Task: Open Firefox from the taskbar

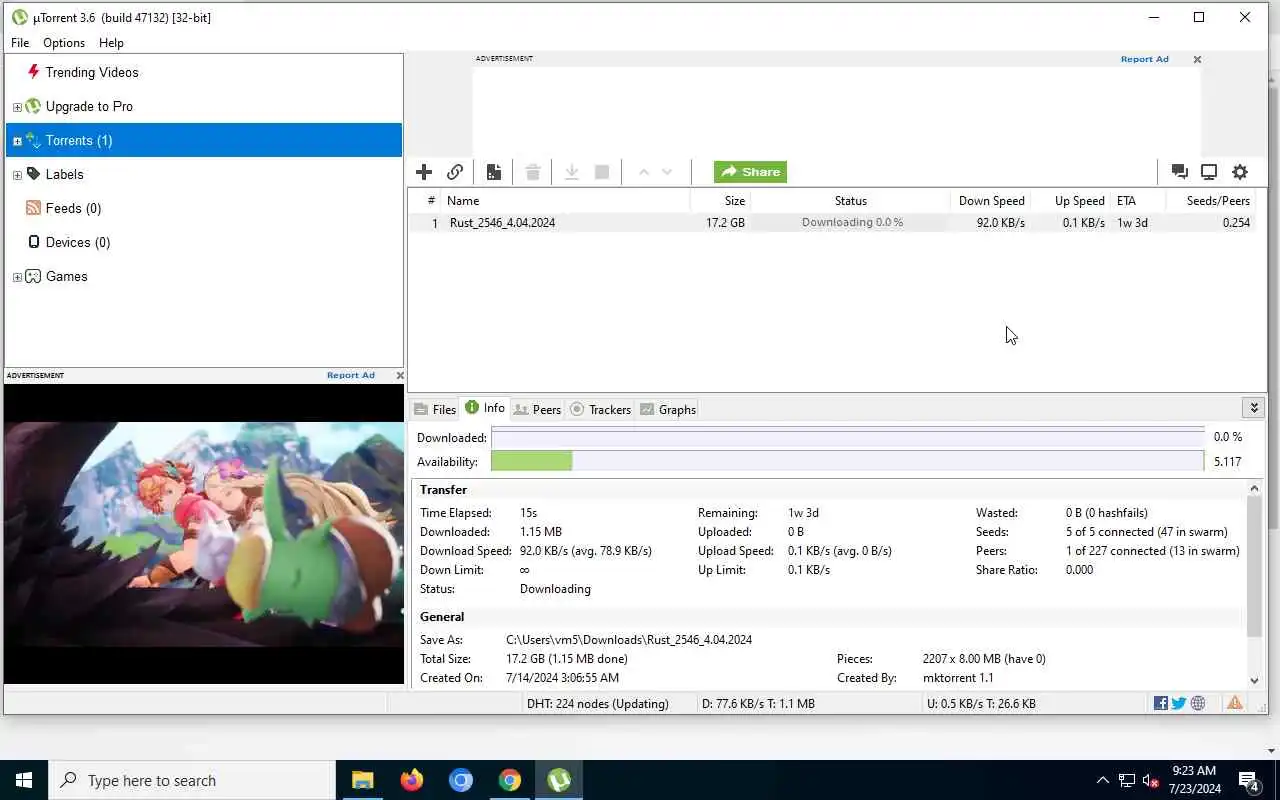Action: coord(411,780)
